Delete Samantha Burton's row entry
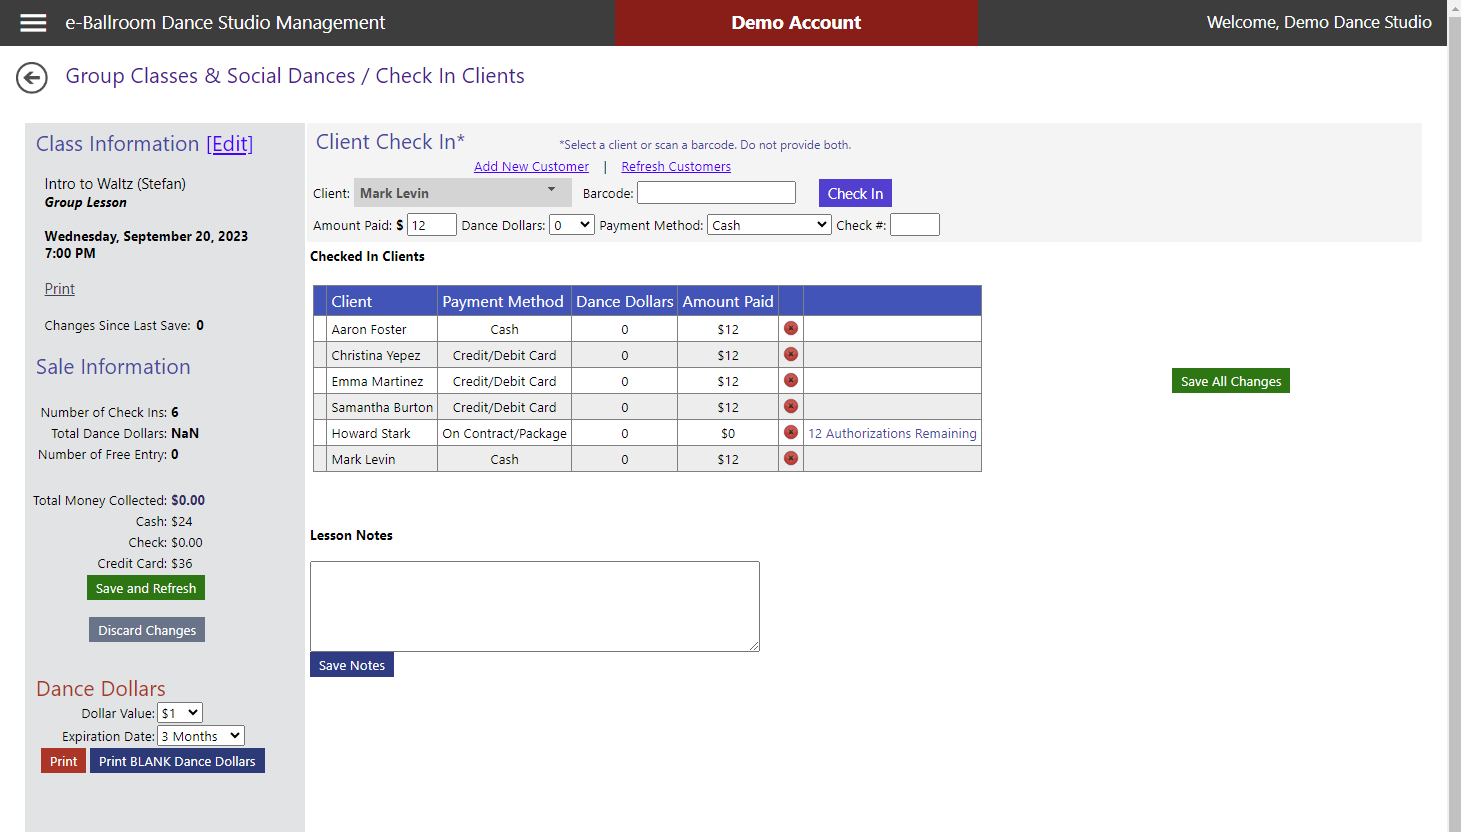Image resolution: width=1461 pixels, height=832 pixels. [790, 406]
